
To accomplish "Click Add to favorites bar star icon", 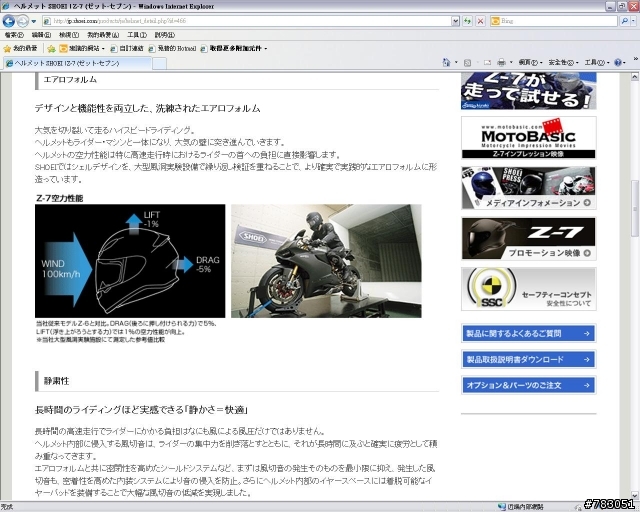I will (51, 49).
